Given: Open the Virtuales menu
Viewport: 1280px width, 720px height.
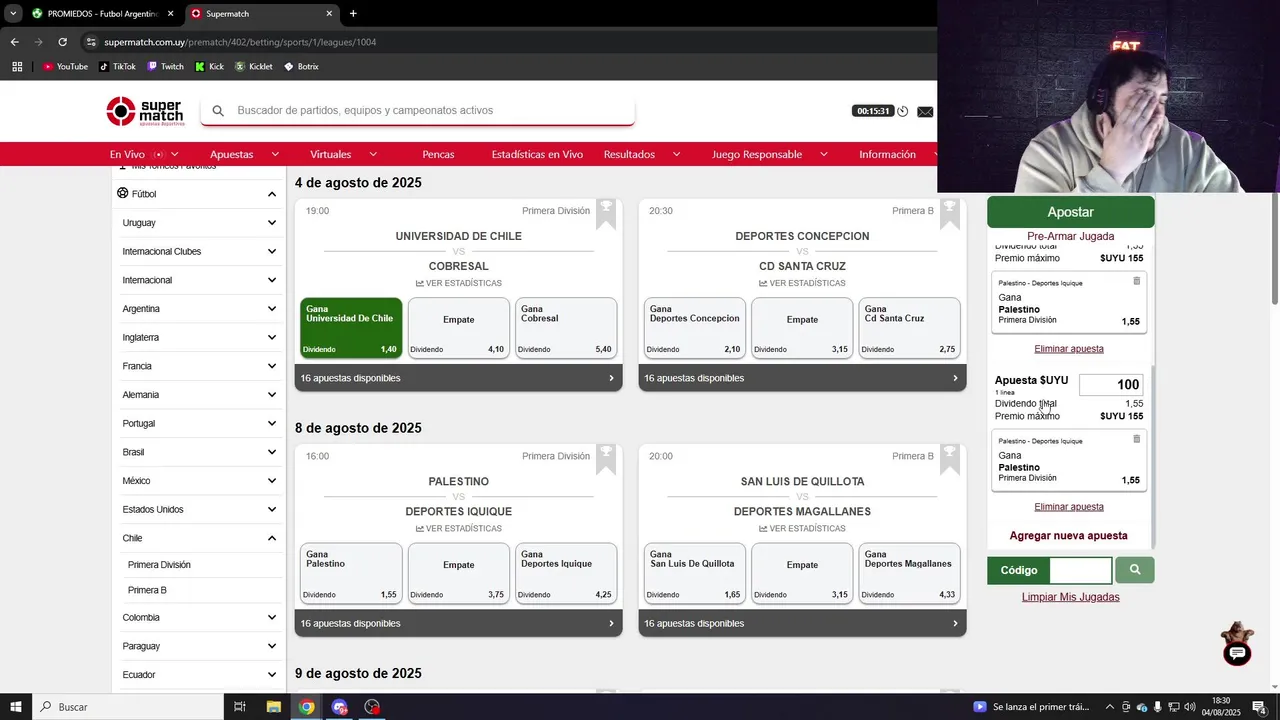Looking at the screenshot, I should 343,154.
